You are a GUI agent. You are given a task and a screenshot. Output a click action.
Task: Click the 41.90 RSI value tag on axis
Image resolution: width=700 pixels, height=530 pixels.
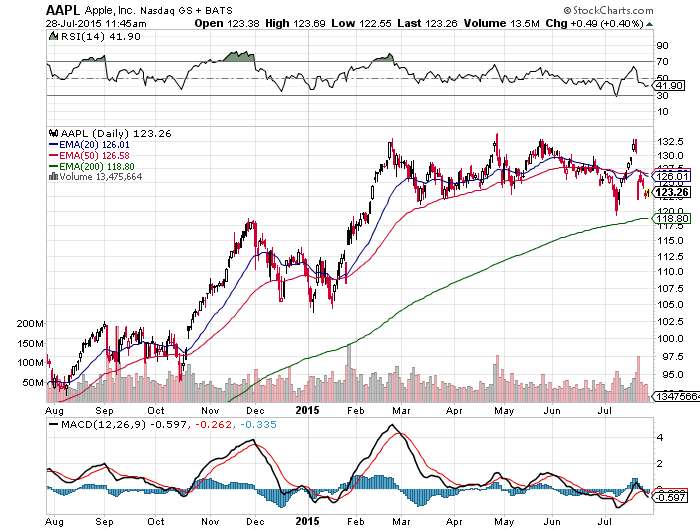click(x=670, y=85)
